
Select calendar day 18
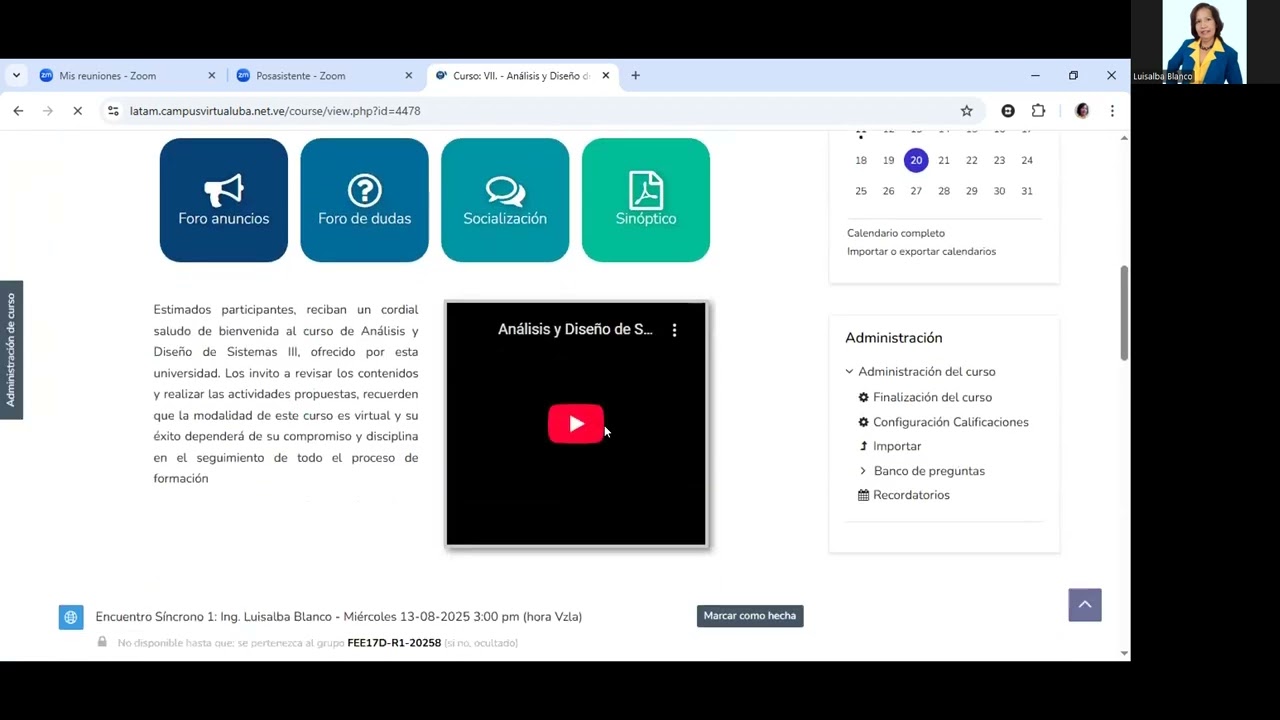pyautogui.click(x=861, y=160)
